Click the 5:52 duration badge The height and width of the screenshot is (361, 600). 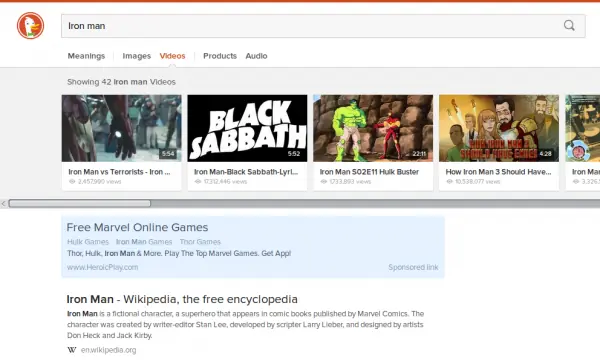click(294, 154)
